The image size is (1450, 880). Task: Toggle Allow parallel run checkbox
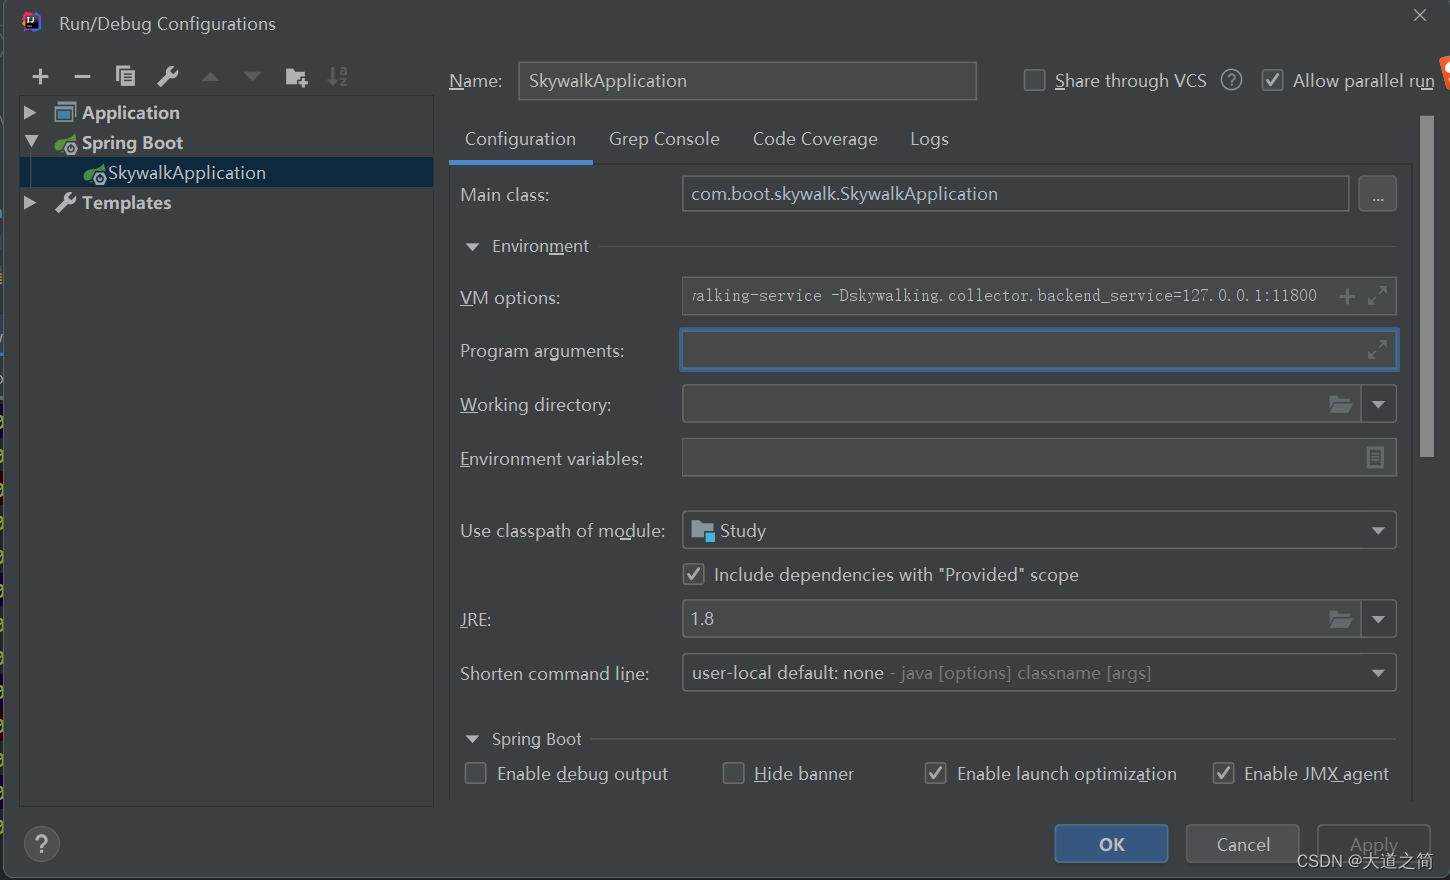click(1272, 80)
